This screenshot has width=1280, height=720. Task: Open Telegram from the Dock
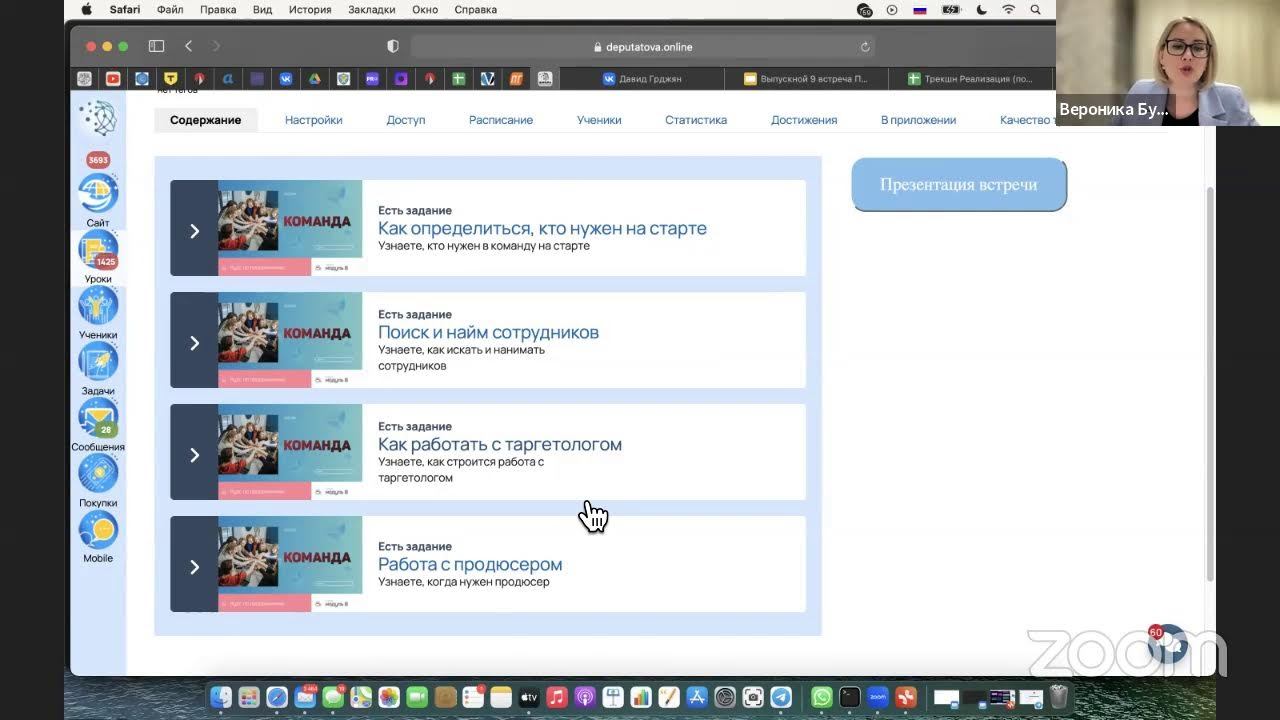(x=781, y=697)
